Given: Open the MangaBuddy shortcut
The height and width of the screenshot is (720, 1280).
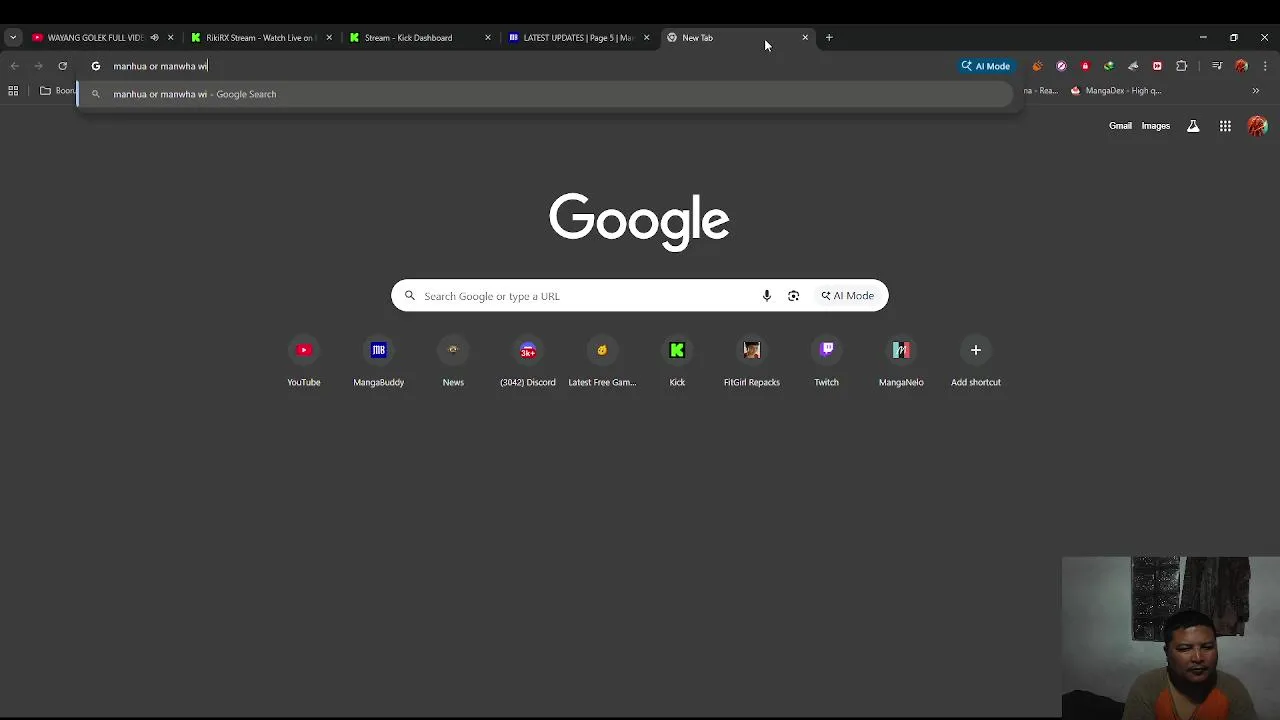Looking at the screenshot, I should [378, 363].
